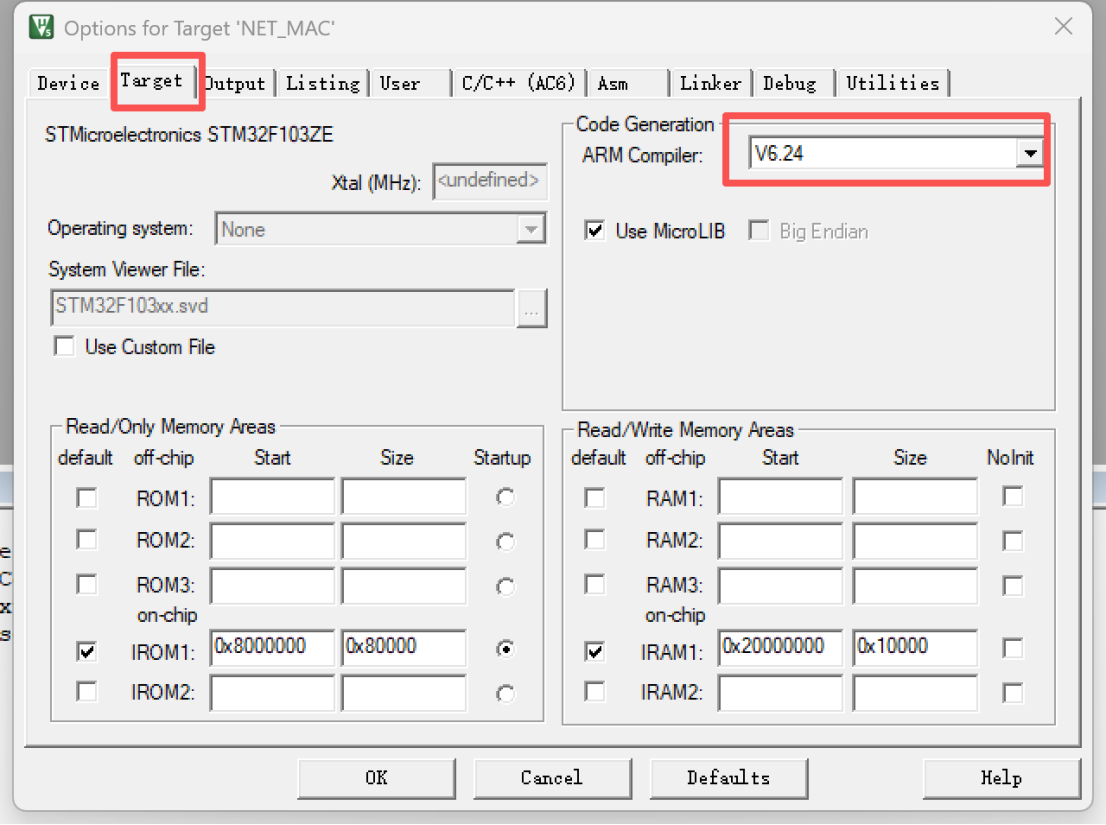Screen dimensions: 1106x825
Task: Enable NoInit for RAM2
Action: coord(1013,542)
